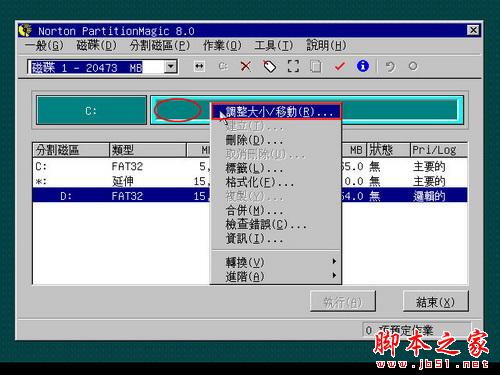
Task: Click the create partition C: toolbar icon
Action: (223, 66)
